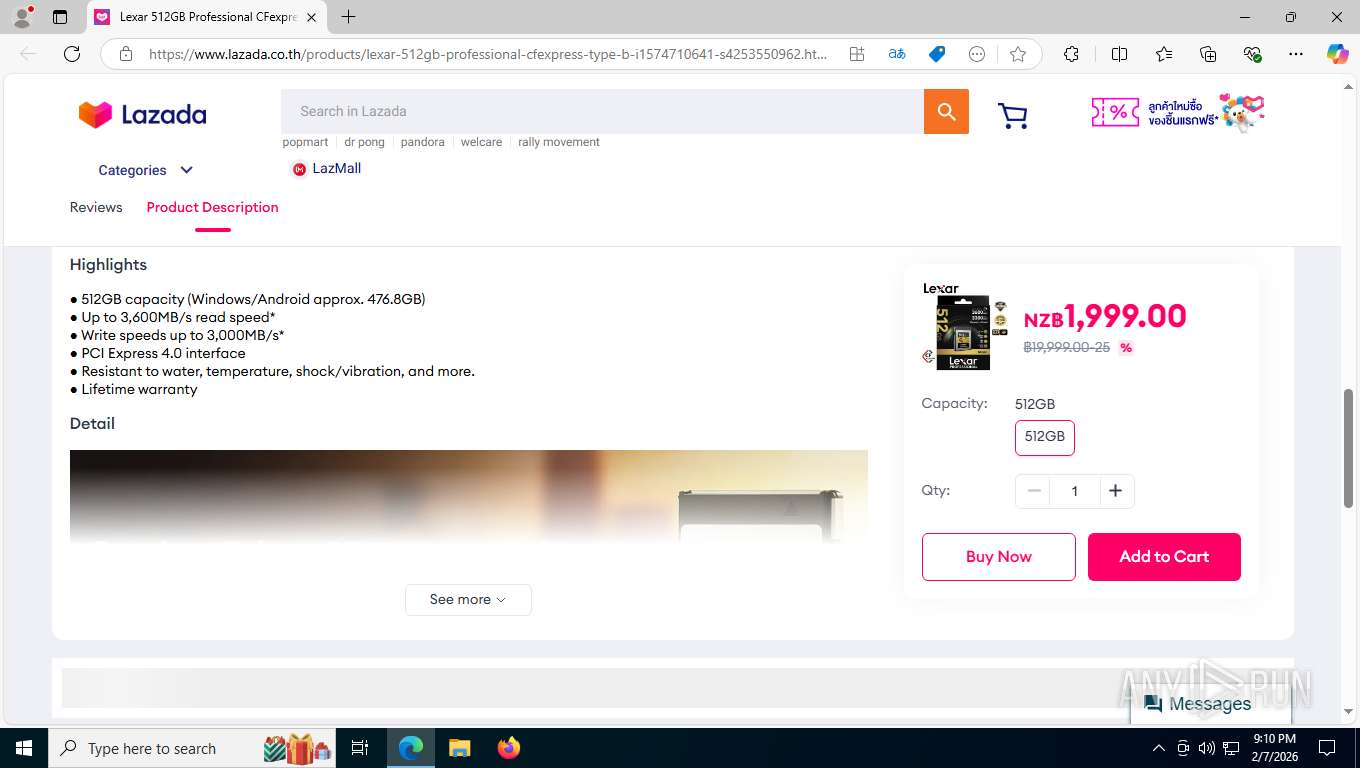Click the Lazada logo
1360x768 pixels.
142,114
